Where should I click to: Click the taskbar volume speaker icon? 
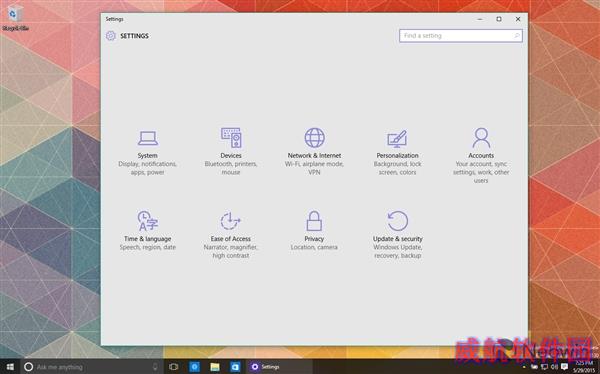[x=554, y=367]
